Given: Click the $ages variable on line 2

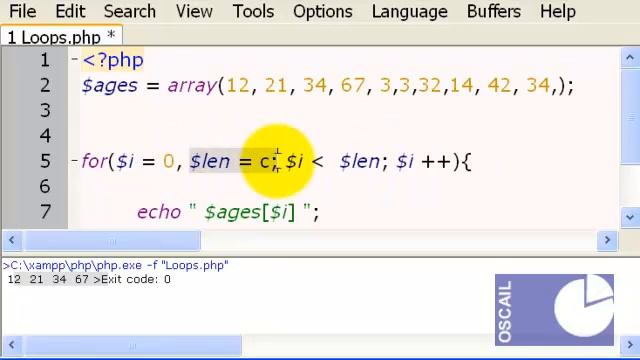Looking at the screenshot, I should coord(110,86).
